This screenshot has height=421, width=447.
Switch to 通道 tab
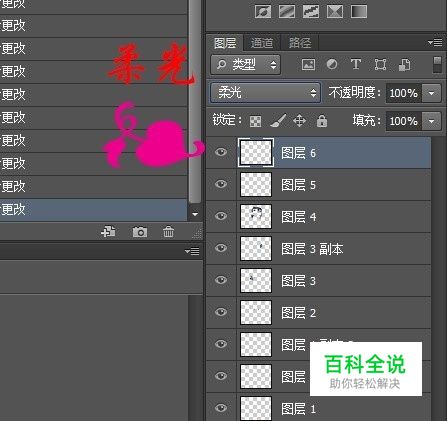[x=262, y=43]
